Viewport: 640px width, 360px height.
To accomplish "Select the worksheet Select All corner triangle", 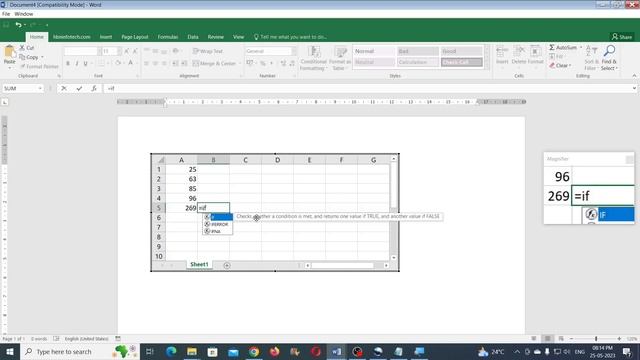I will point(161,160).
